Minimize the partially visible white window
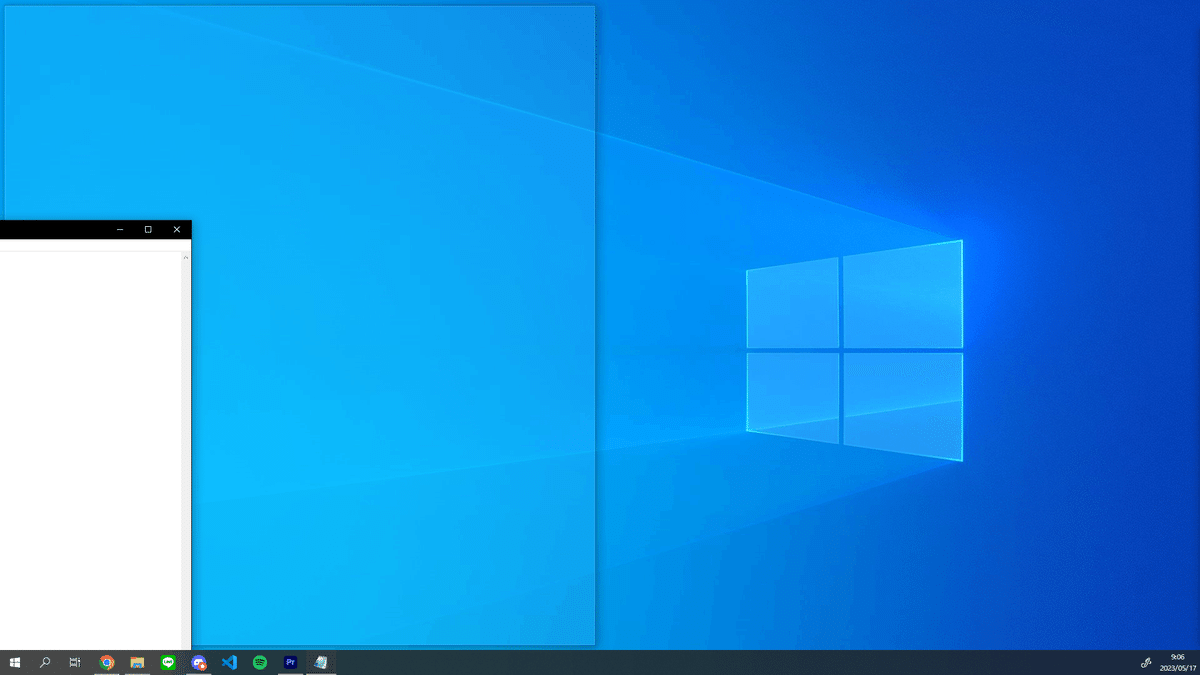Screen dimensions: 1200x675 click(120, 230)
